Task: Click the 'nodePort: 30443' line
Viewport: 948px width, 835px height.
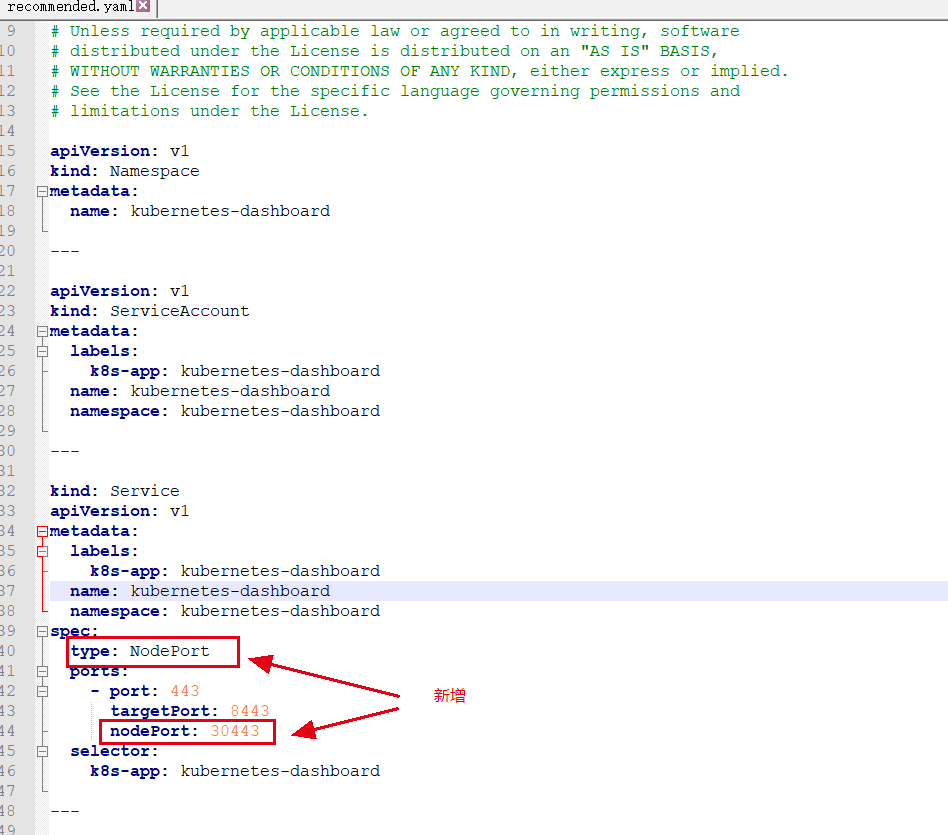Action: (185, 731)
